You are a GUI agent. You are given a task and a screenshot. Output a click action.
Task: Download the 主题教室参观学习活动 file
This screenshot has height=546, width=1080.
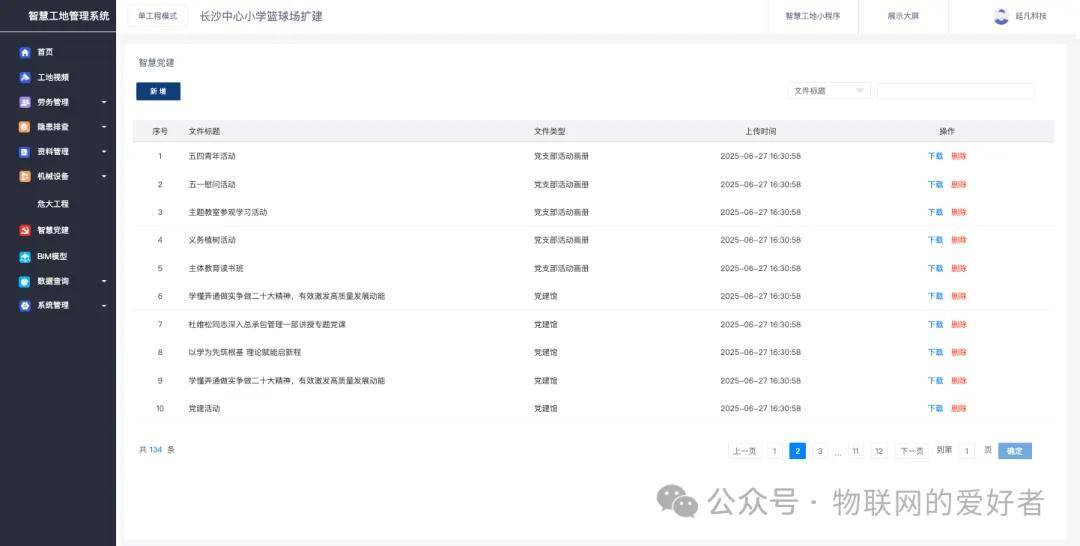(x=935, y=212)
